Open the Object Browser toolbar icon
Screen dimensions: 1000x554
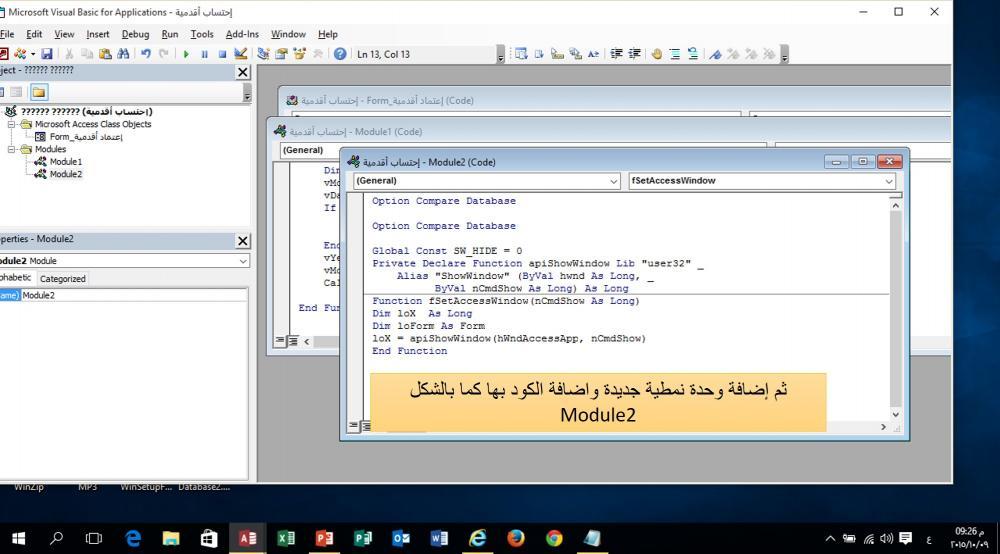tap(299, 54)
